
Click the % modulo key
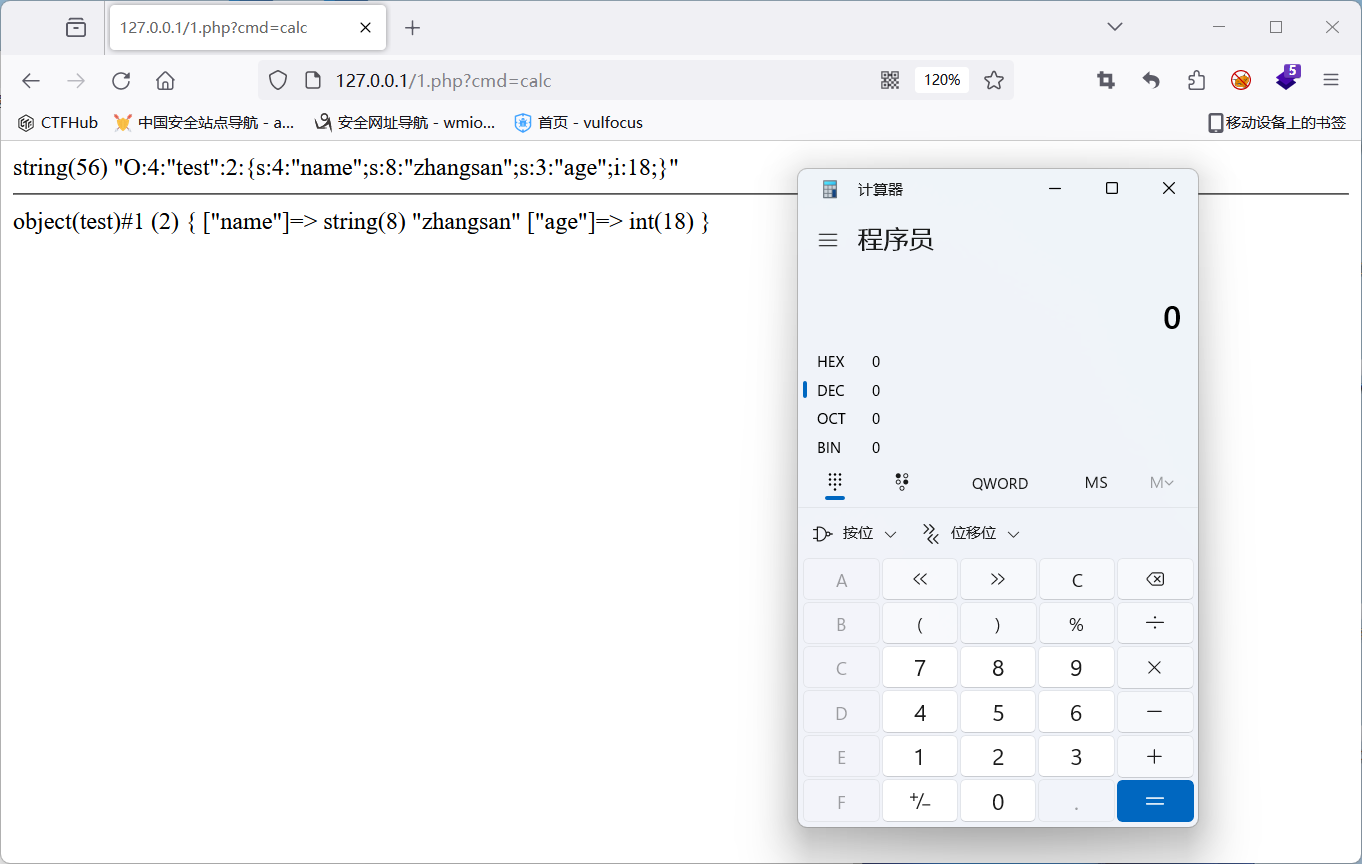[x=1077, y=624]
